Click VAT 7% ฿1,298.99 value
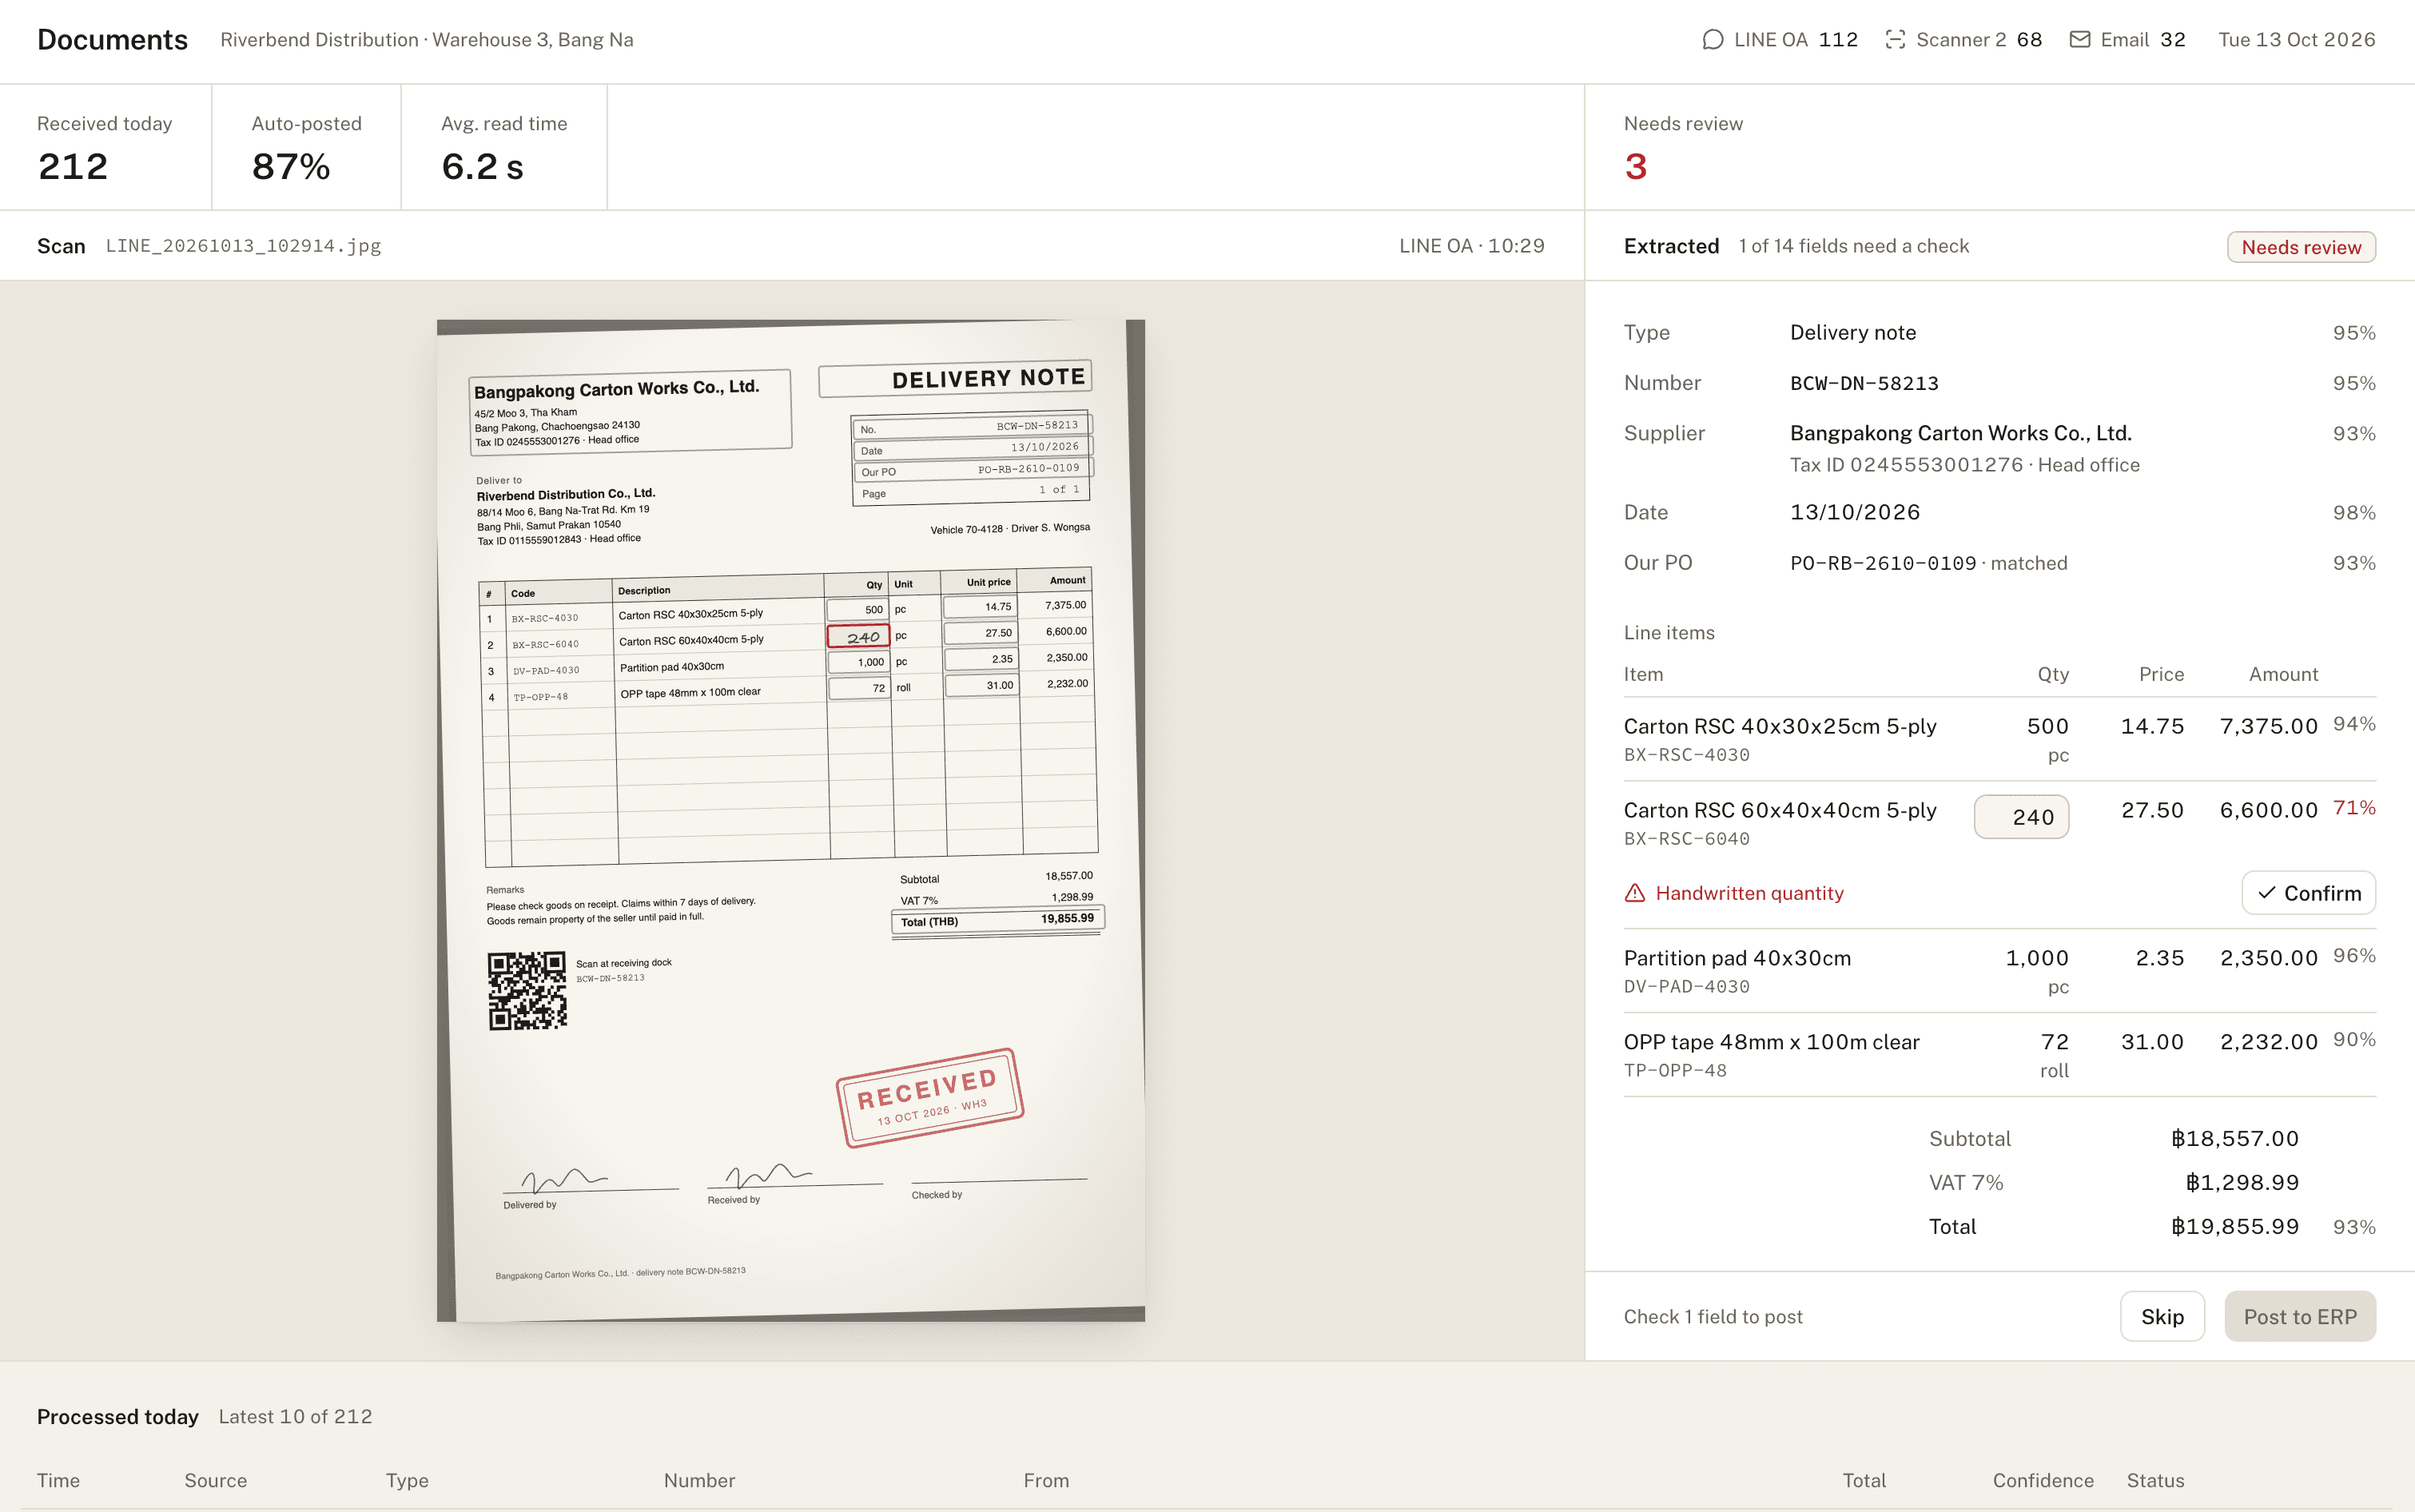 (2242, 1183)
